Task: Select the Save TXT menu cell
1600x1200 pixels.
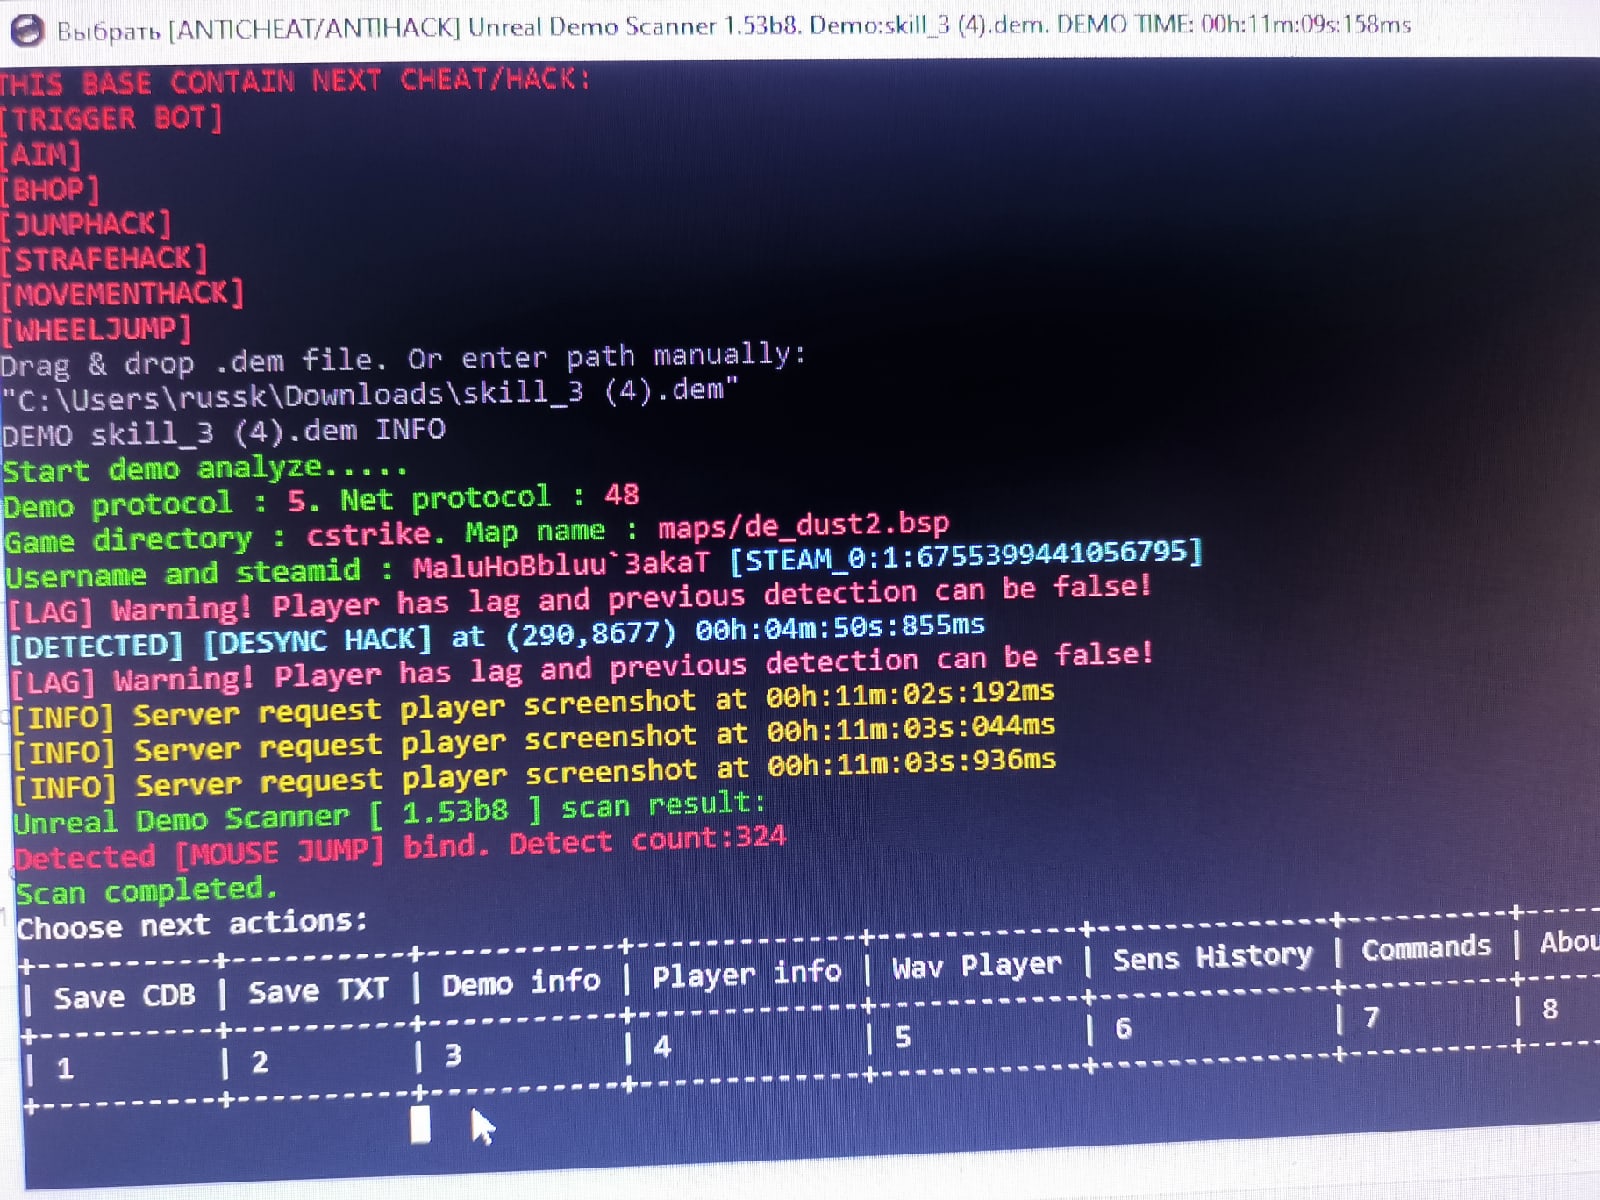Action: (x=318, y=991)
